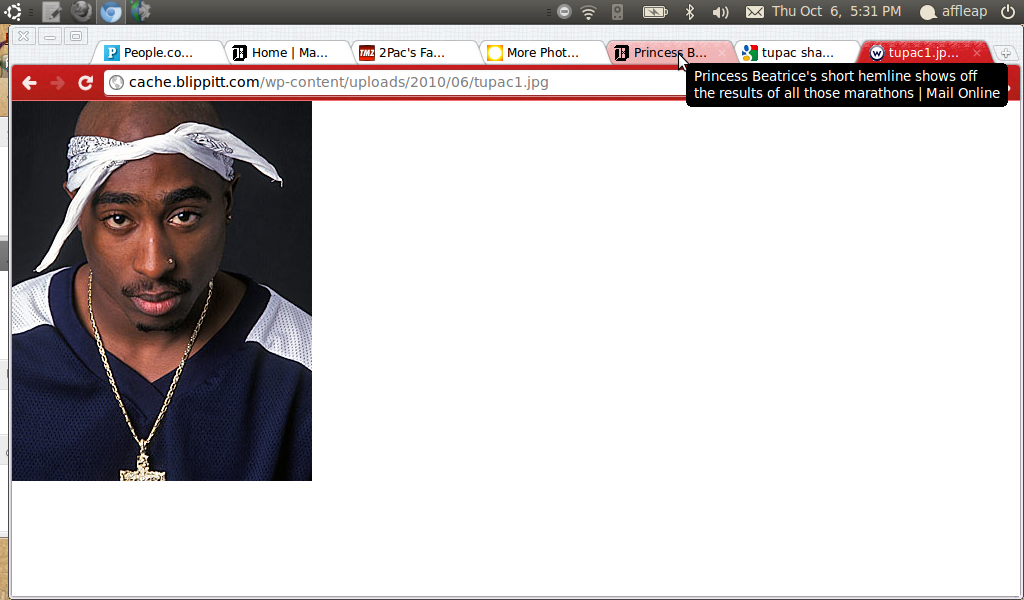Open the affleap user menu
Screen dimensions: 1024x600
953,12
